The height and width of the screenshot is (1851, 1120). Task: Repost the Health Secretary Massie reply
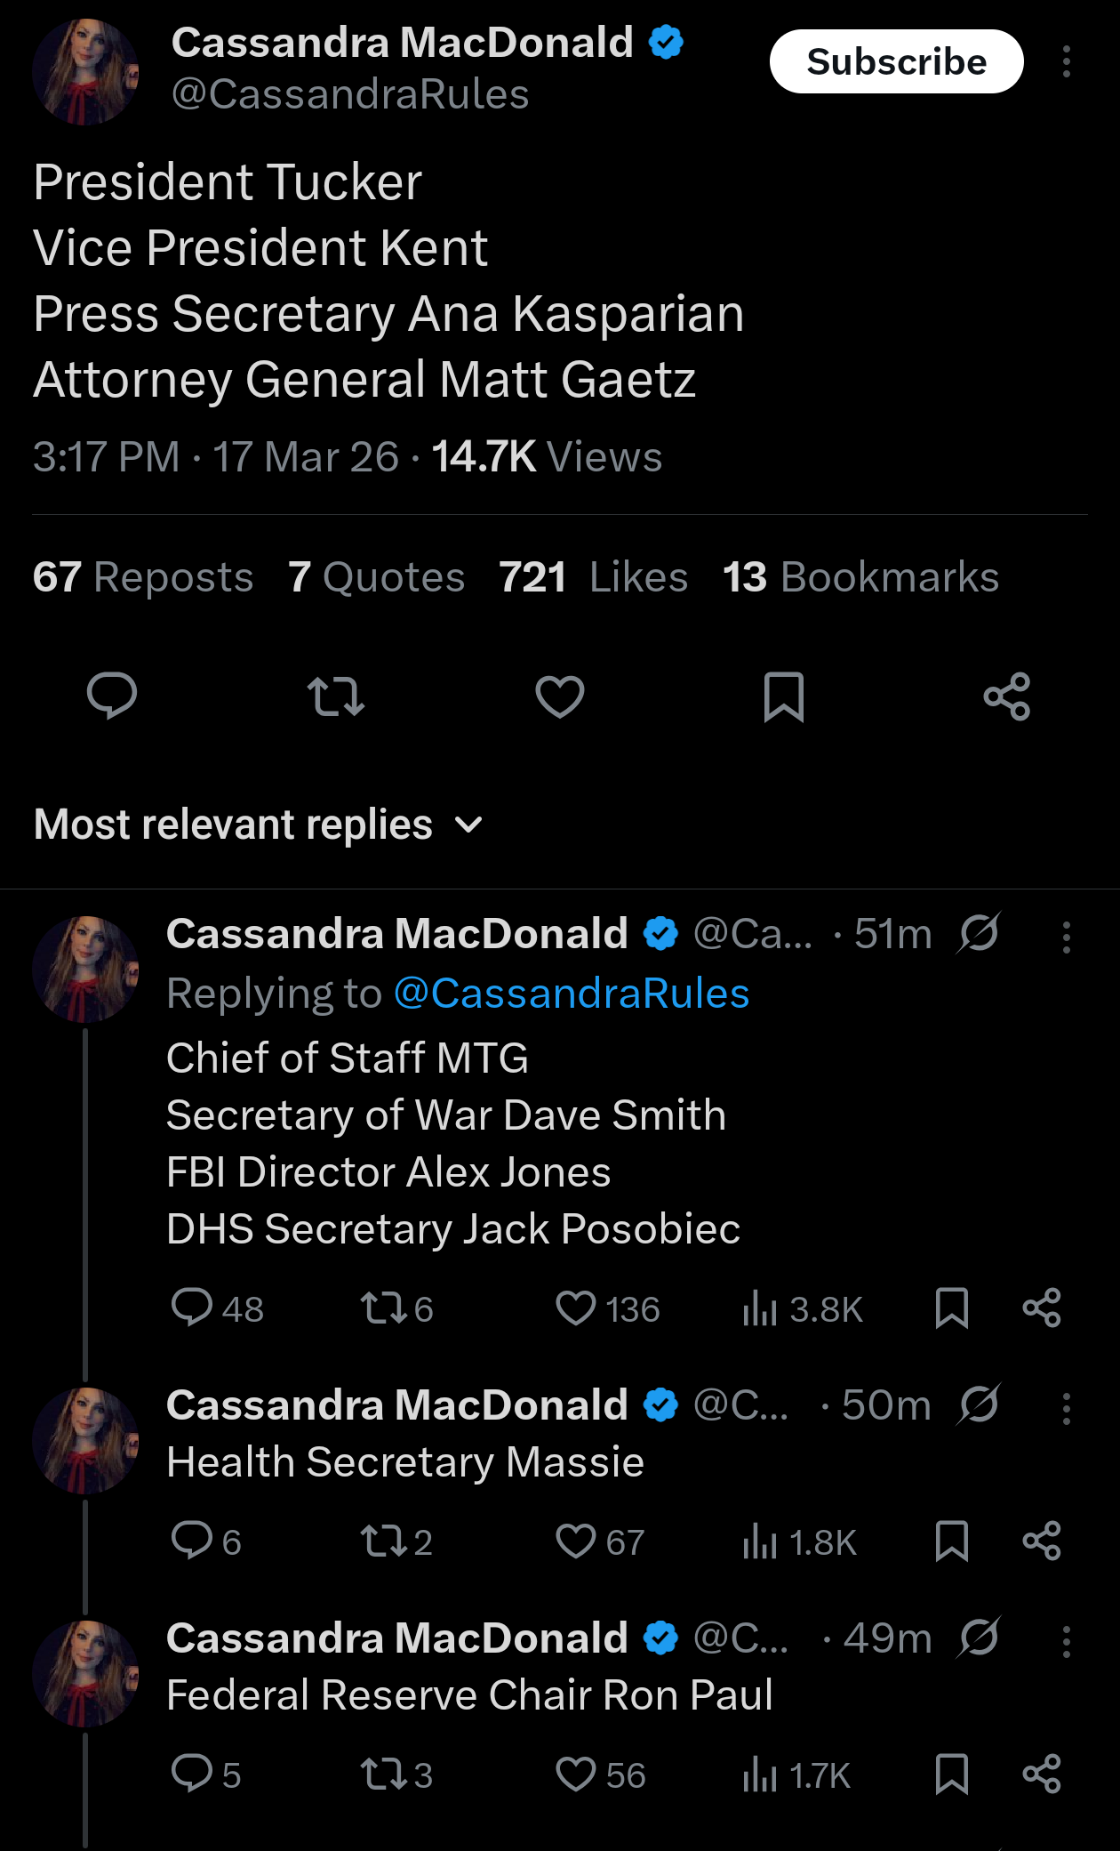point(382,1541)
